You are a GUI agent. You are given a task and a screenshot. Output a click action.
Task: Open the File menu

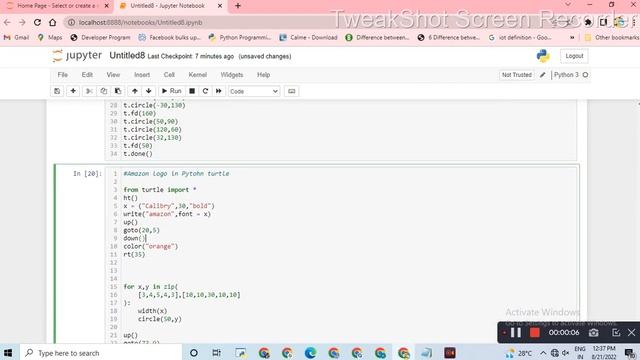(62, 75)
